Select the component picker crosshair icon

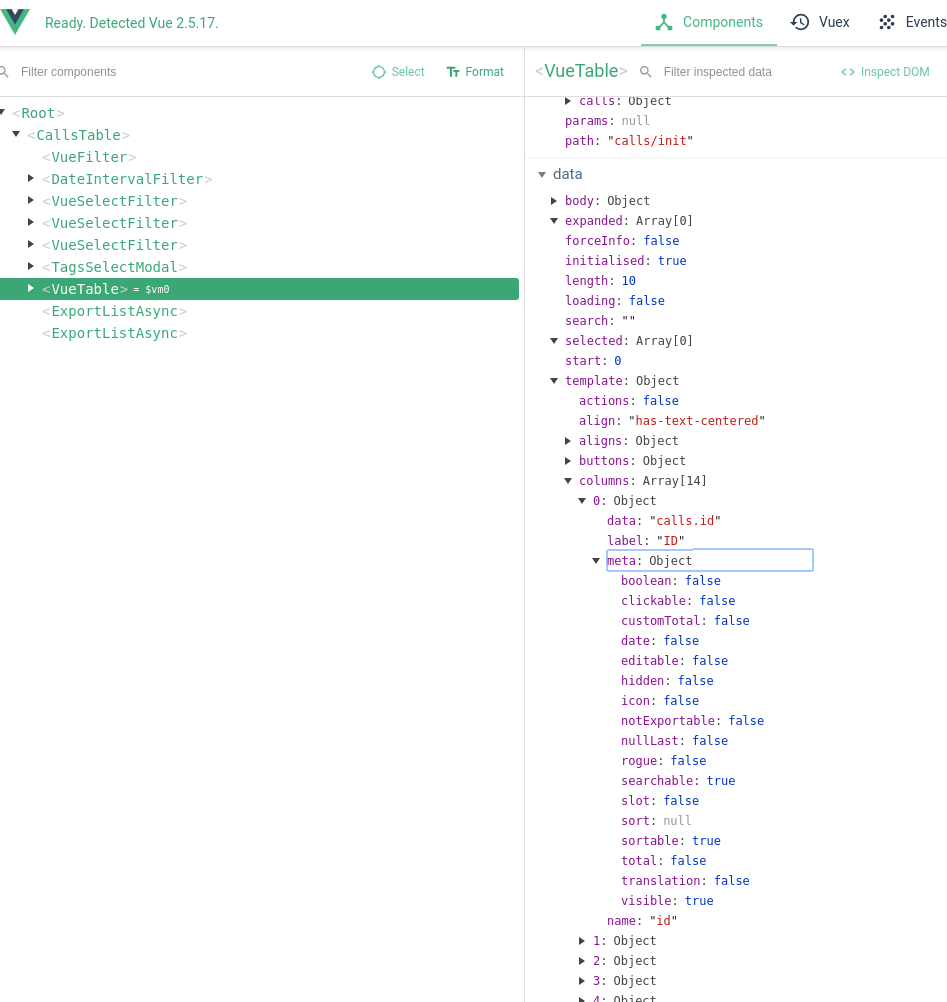click(x=380, y=72)
